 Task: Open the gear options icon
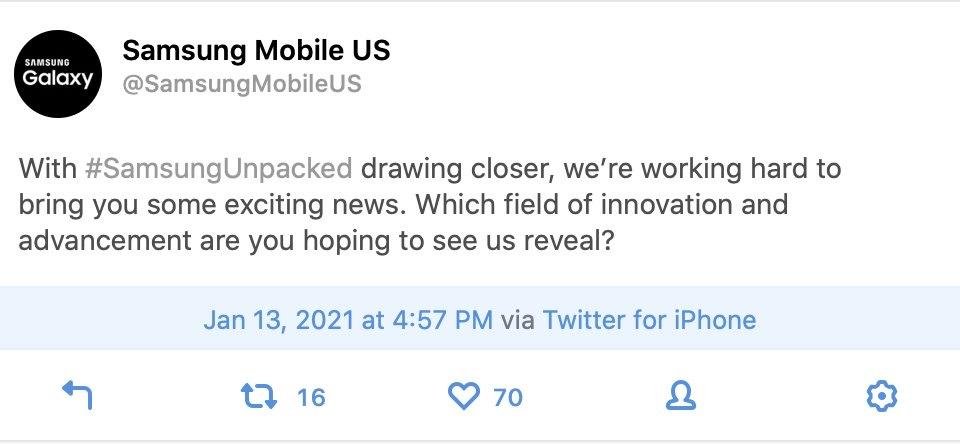pyautogui.click(x=882, y=396)
